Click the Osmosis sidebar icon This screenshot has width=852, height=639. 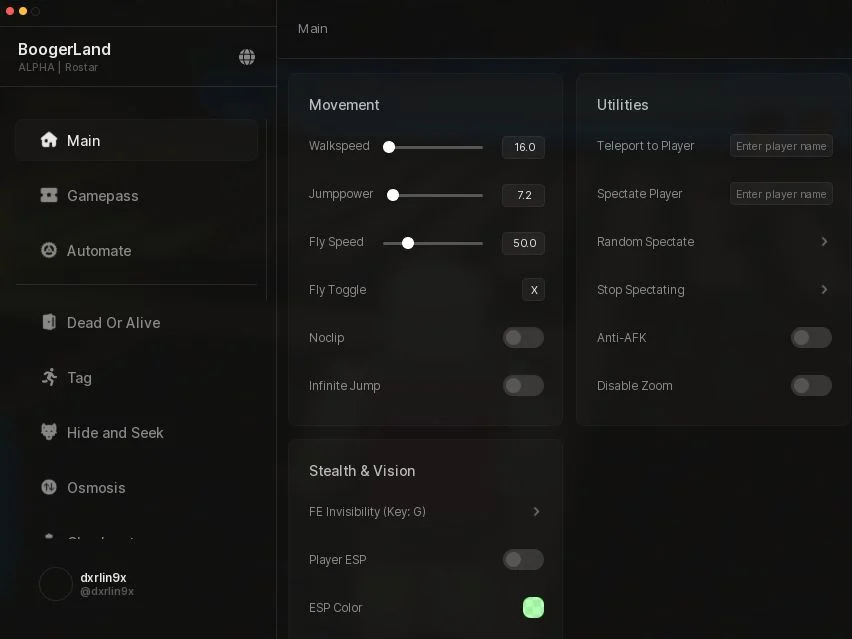point(49,487)
